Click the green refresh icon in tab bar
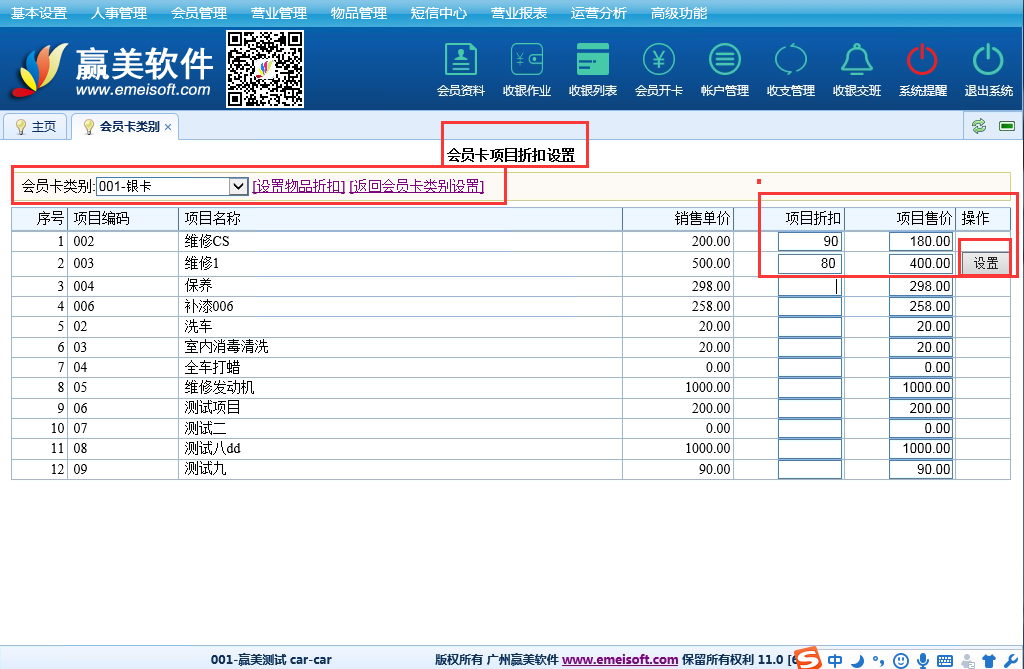This screenshot has width=1024, height=669. click(979, 126)
